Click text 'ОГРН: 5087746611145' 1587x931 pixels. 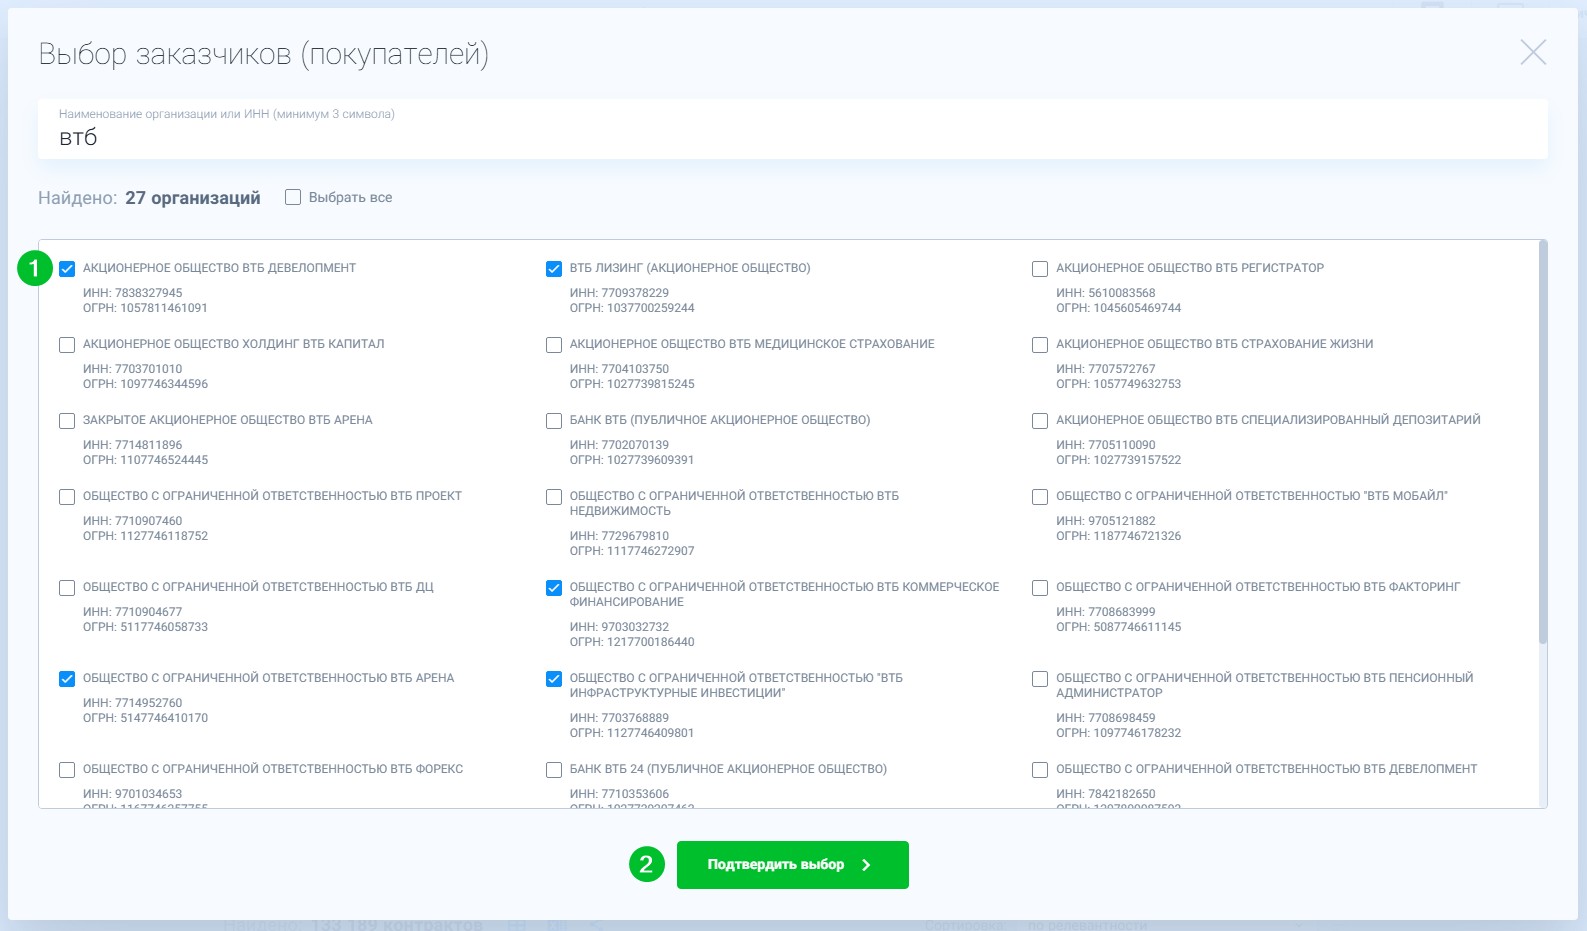point(1119,627)
